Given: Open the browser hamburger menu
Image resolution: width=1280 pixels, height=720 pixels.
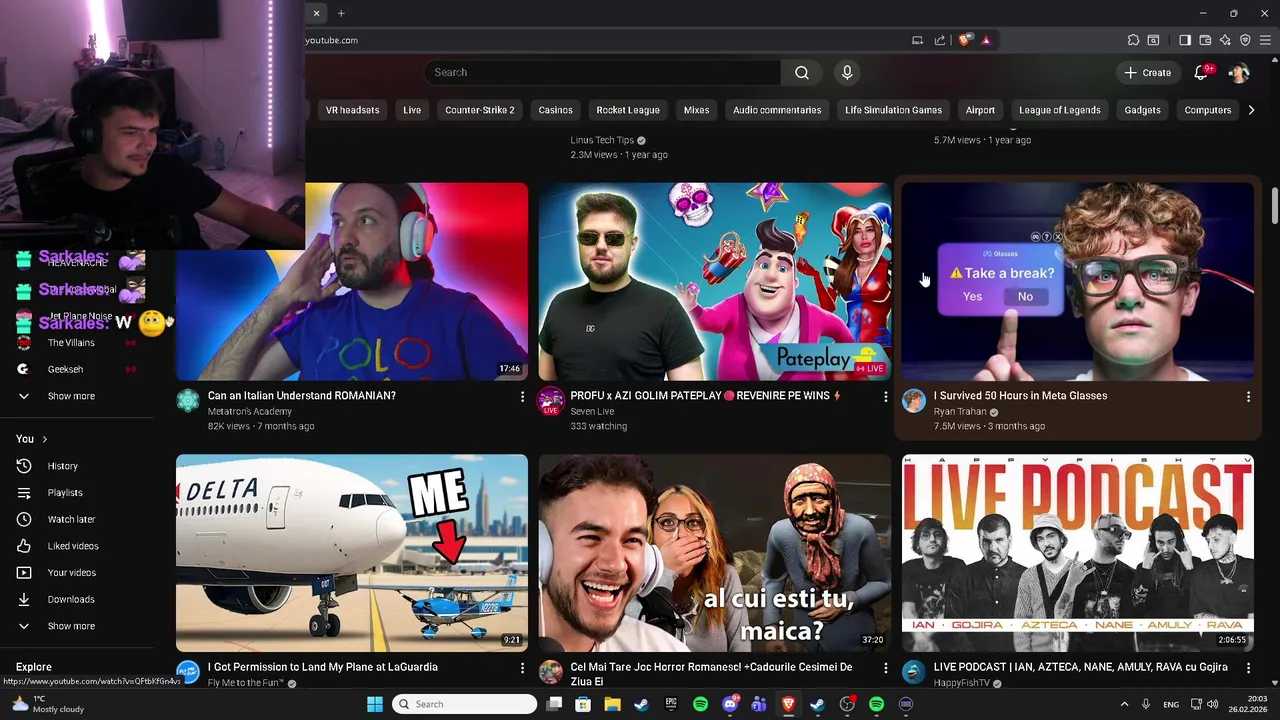Looking at the screenshot, I should tap(1265, 40).
